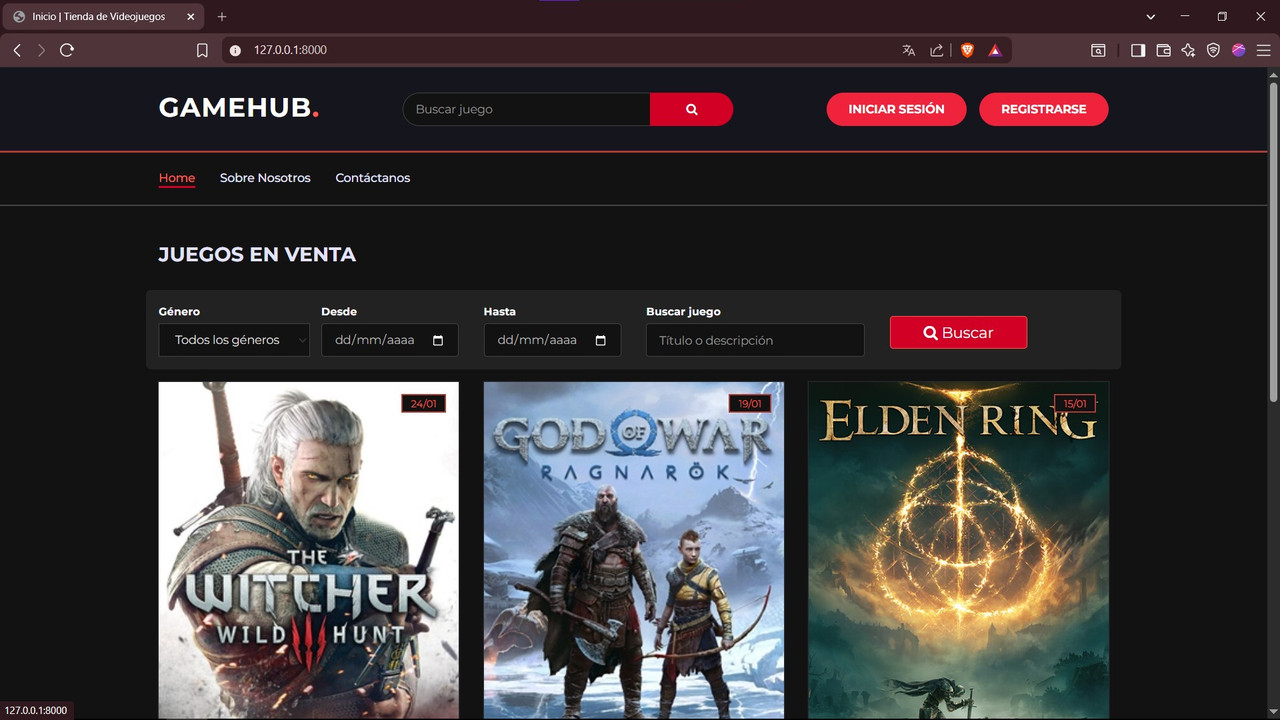Expand the tab search chevron near window controls
Screen dimensions: 1280x720
1150,16
